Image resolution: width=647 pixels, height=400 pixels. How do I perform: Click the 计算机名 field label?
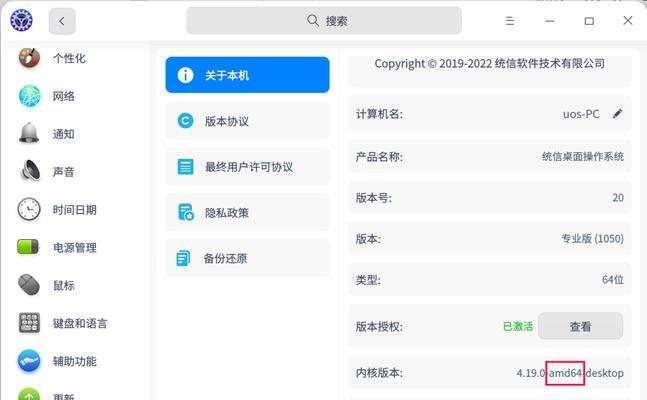click(x=379, y=114)
